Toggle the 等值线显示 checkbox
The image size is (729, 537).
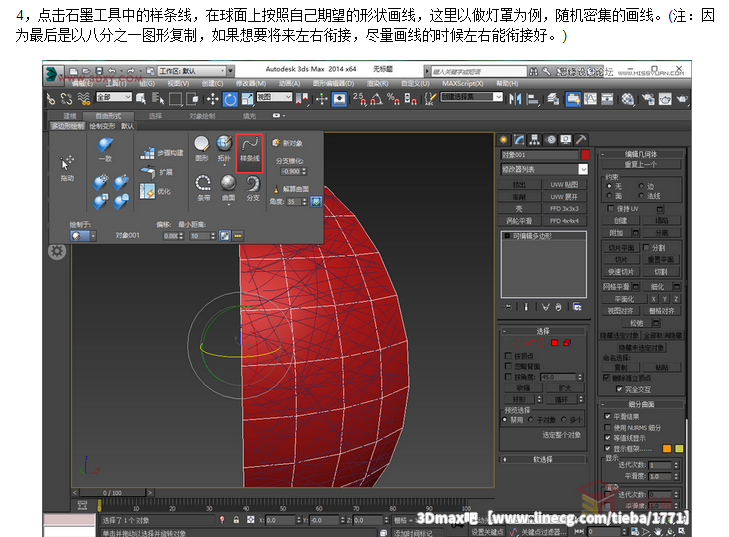[x=607, y=438]
